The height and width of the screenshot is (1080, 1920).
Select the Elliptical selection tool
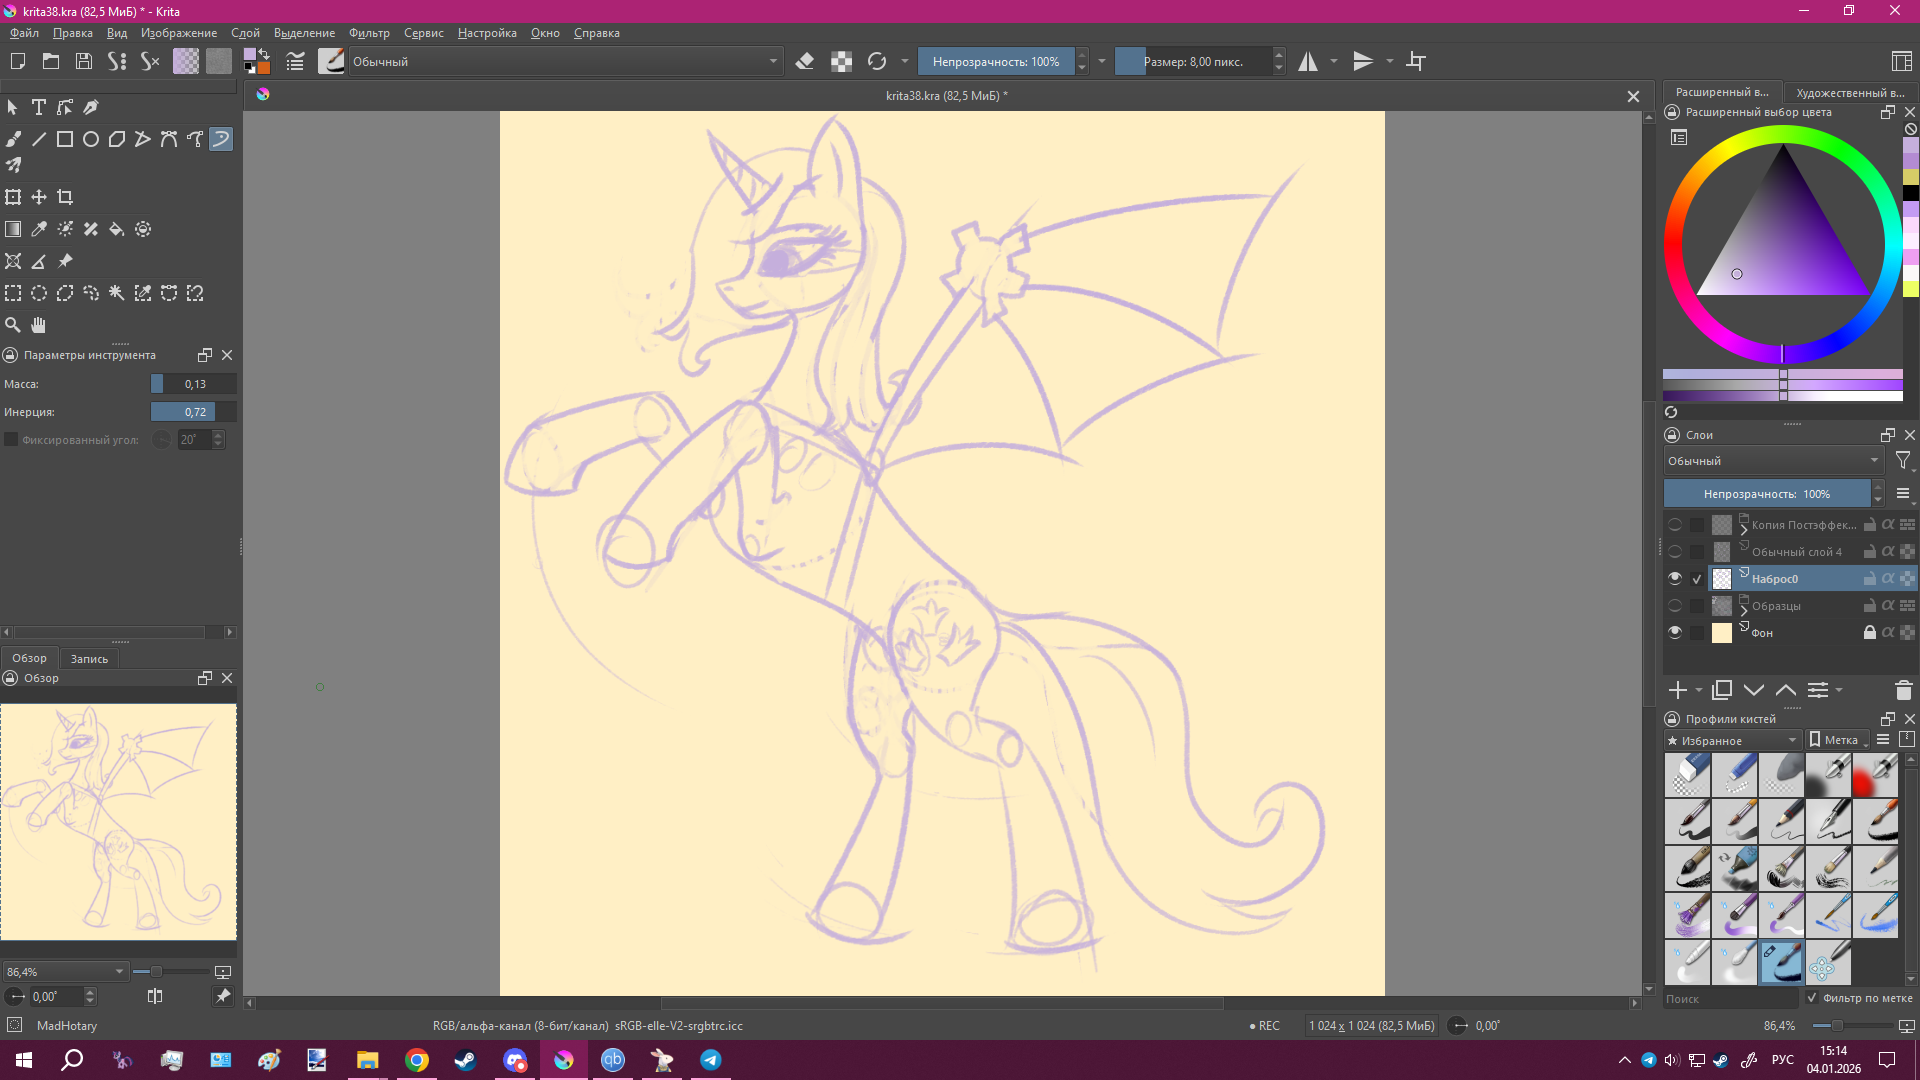click(x=39, y=293)
